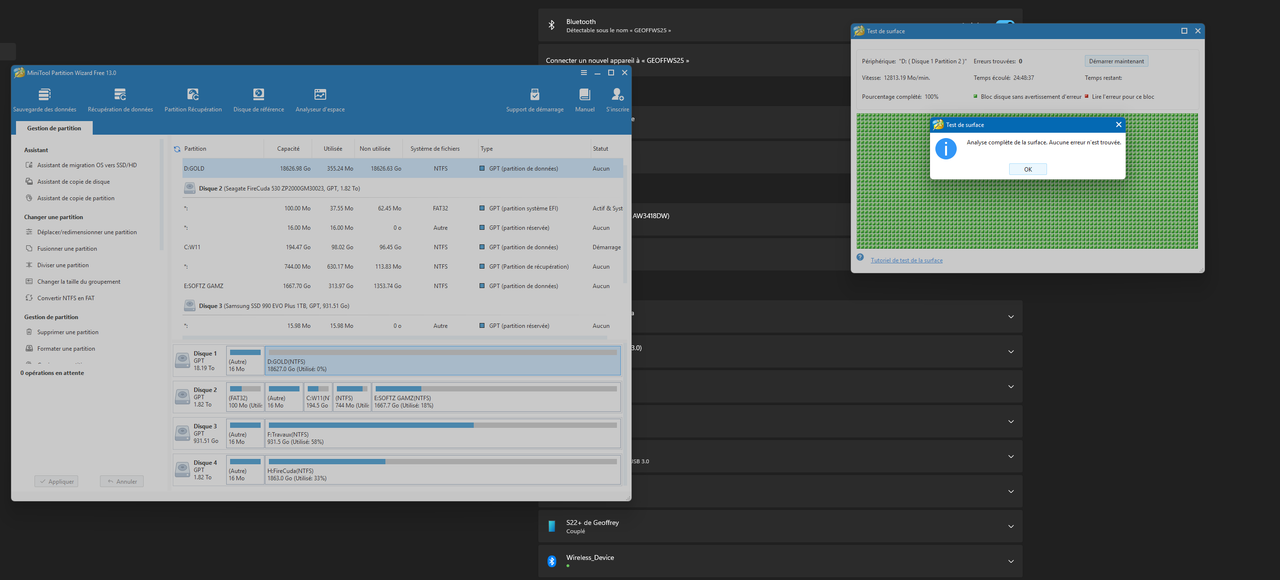Click OK in surface test dialog
Image resolution: width=1280 pixels, height=580 pixels.
coord(1028,169)
